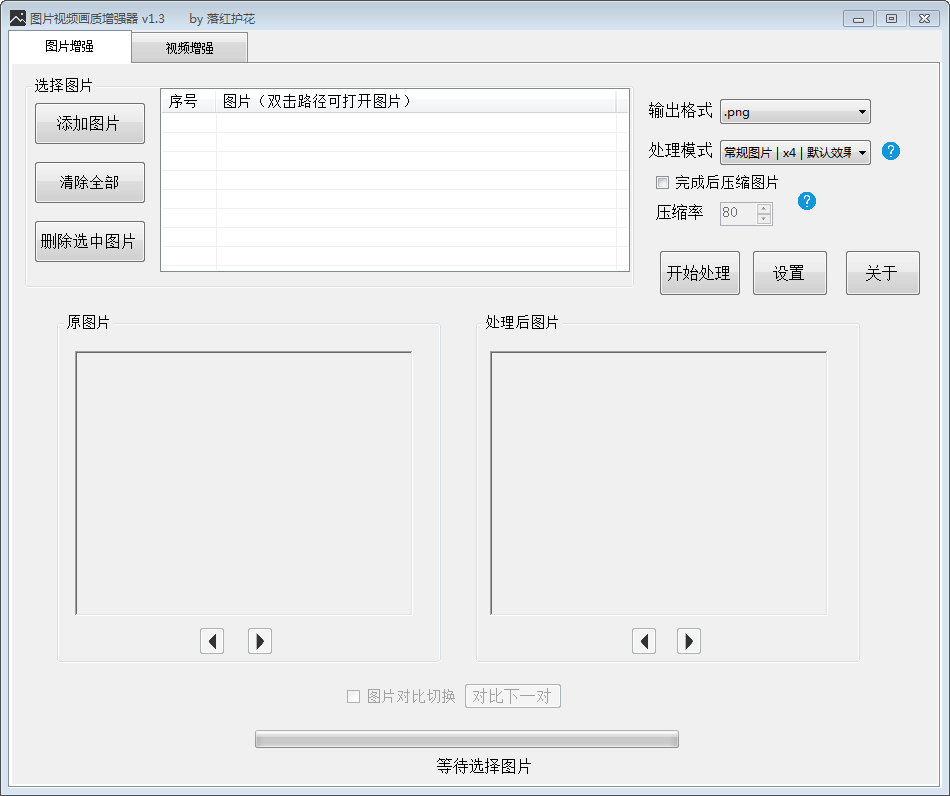The image size is (950, 796).
Task: Open the 输出格式 .png dropdown
Action: (795, 112)
